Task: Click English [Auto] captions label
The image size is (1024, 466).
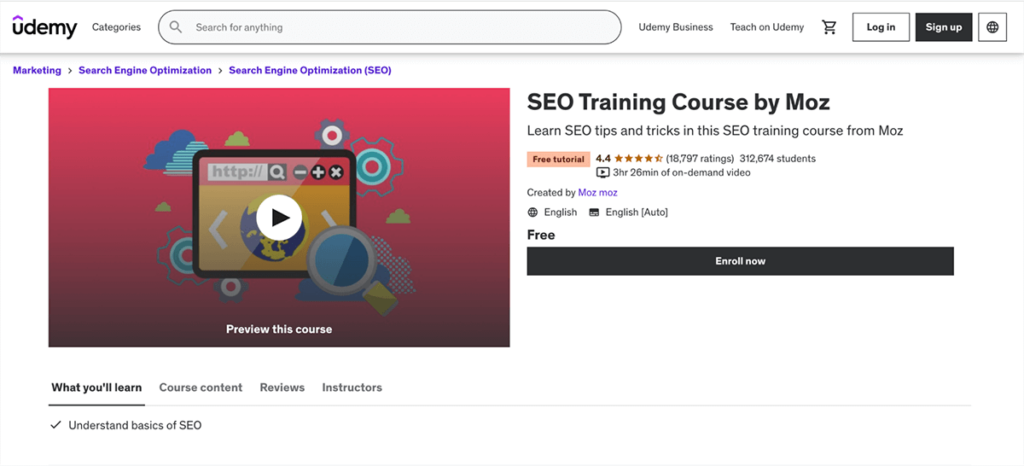Action: point(637,212)
